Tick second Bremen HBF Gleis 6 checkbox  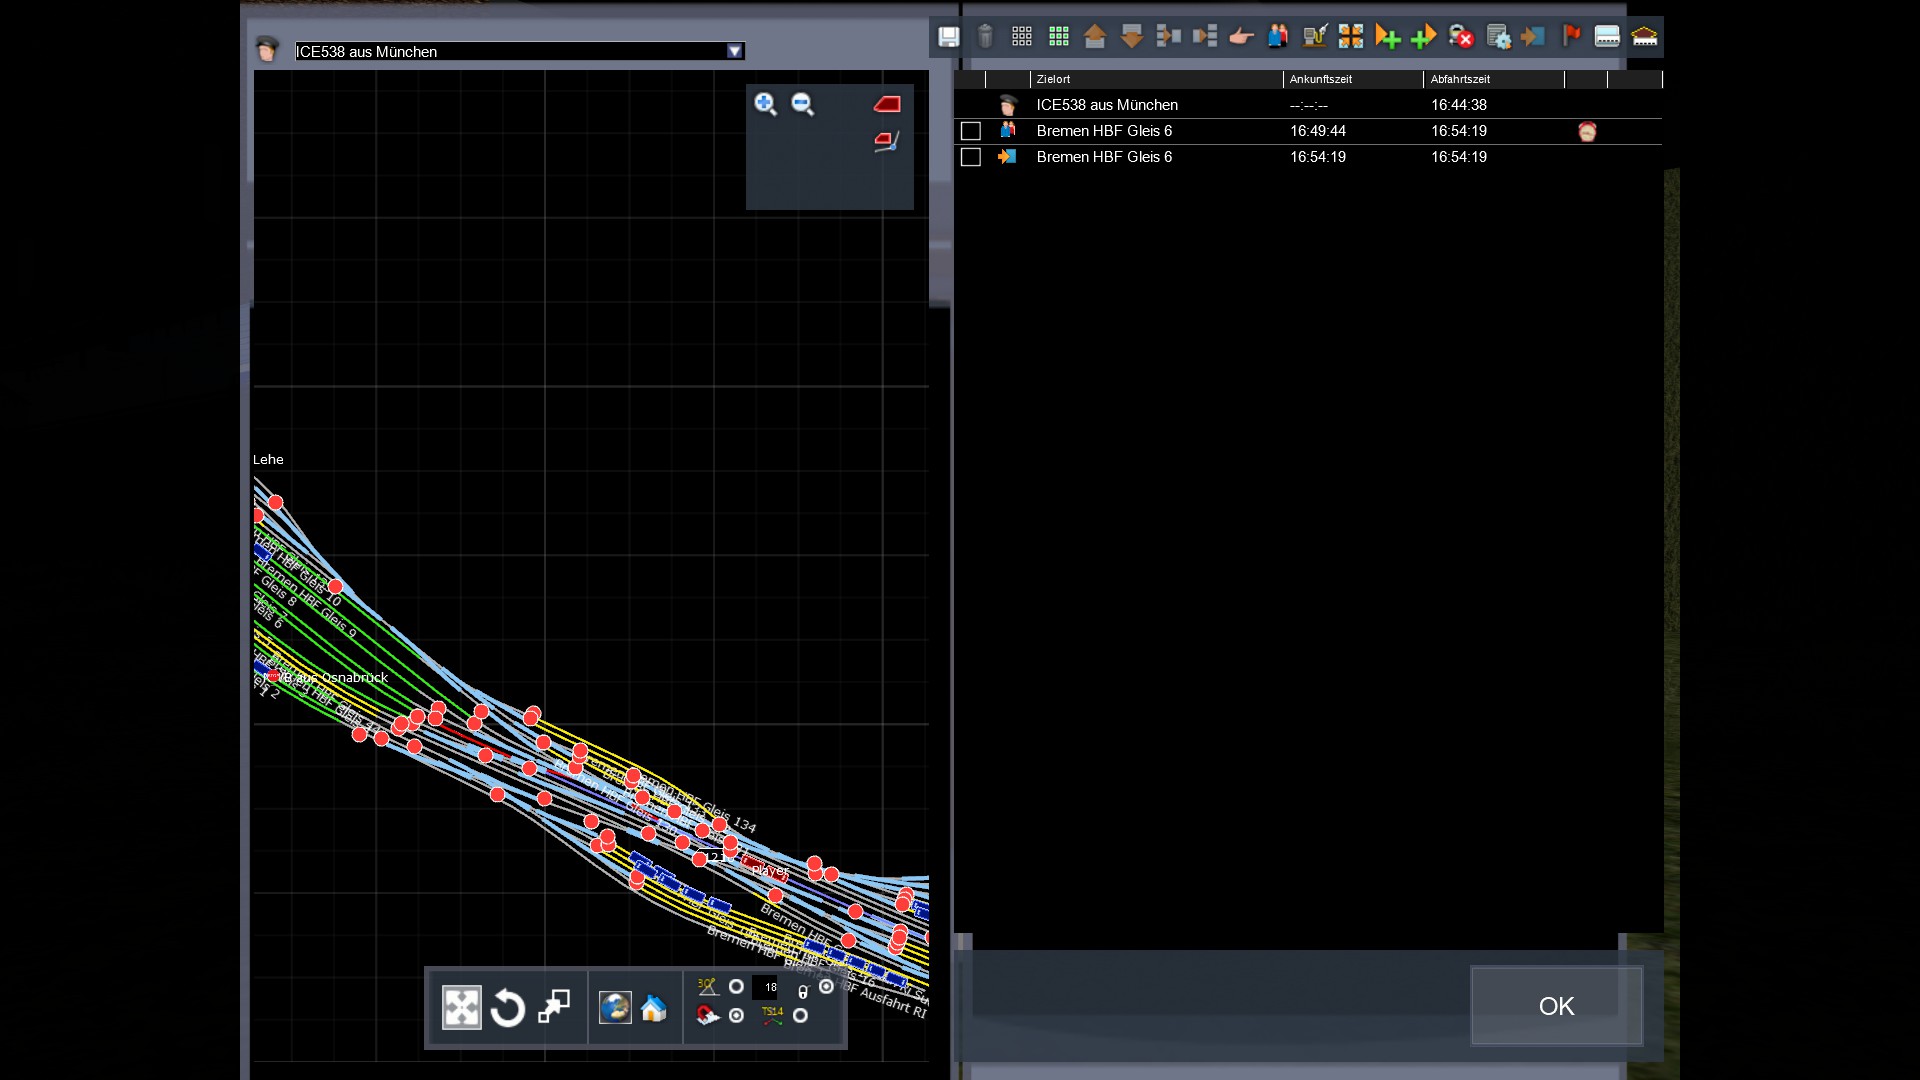tap(970, 157)
